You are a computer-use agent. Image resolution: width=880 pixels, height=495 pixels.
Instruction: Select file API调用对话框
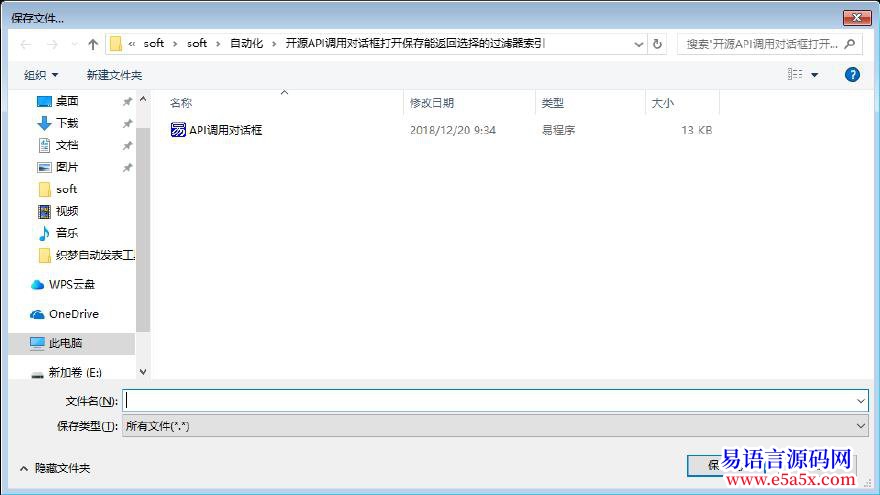coord(226,130)
